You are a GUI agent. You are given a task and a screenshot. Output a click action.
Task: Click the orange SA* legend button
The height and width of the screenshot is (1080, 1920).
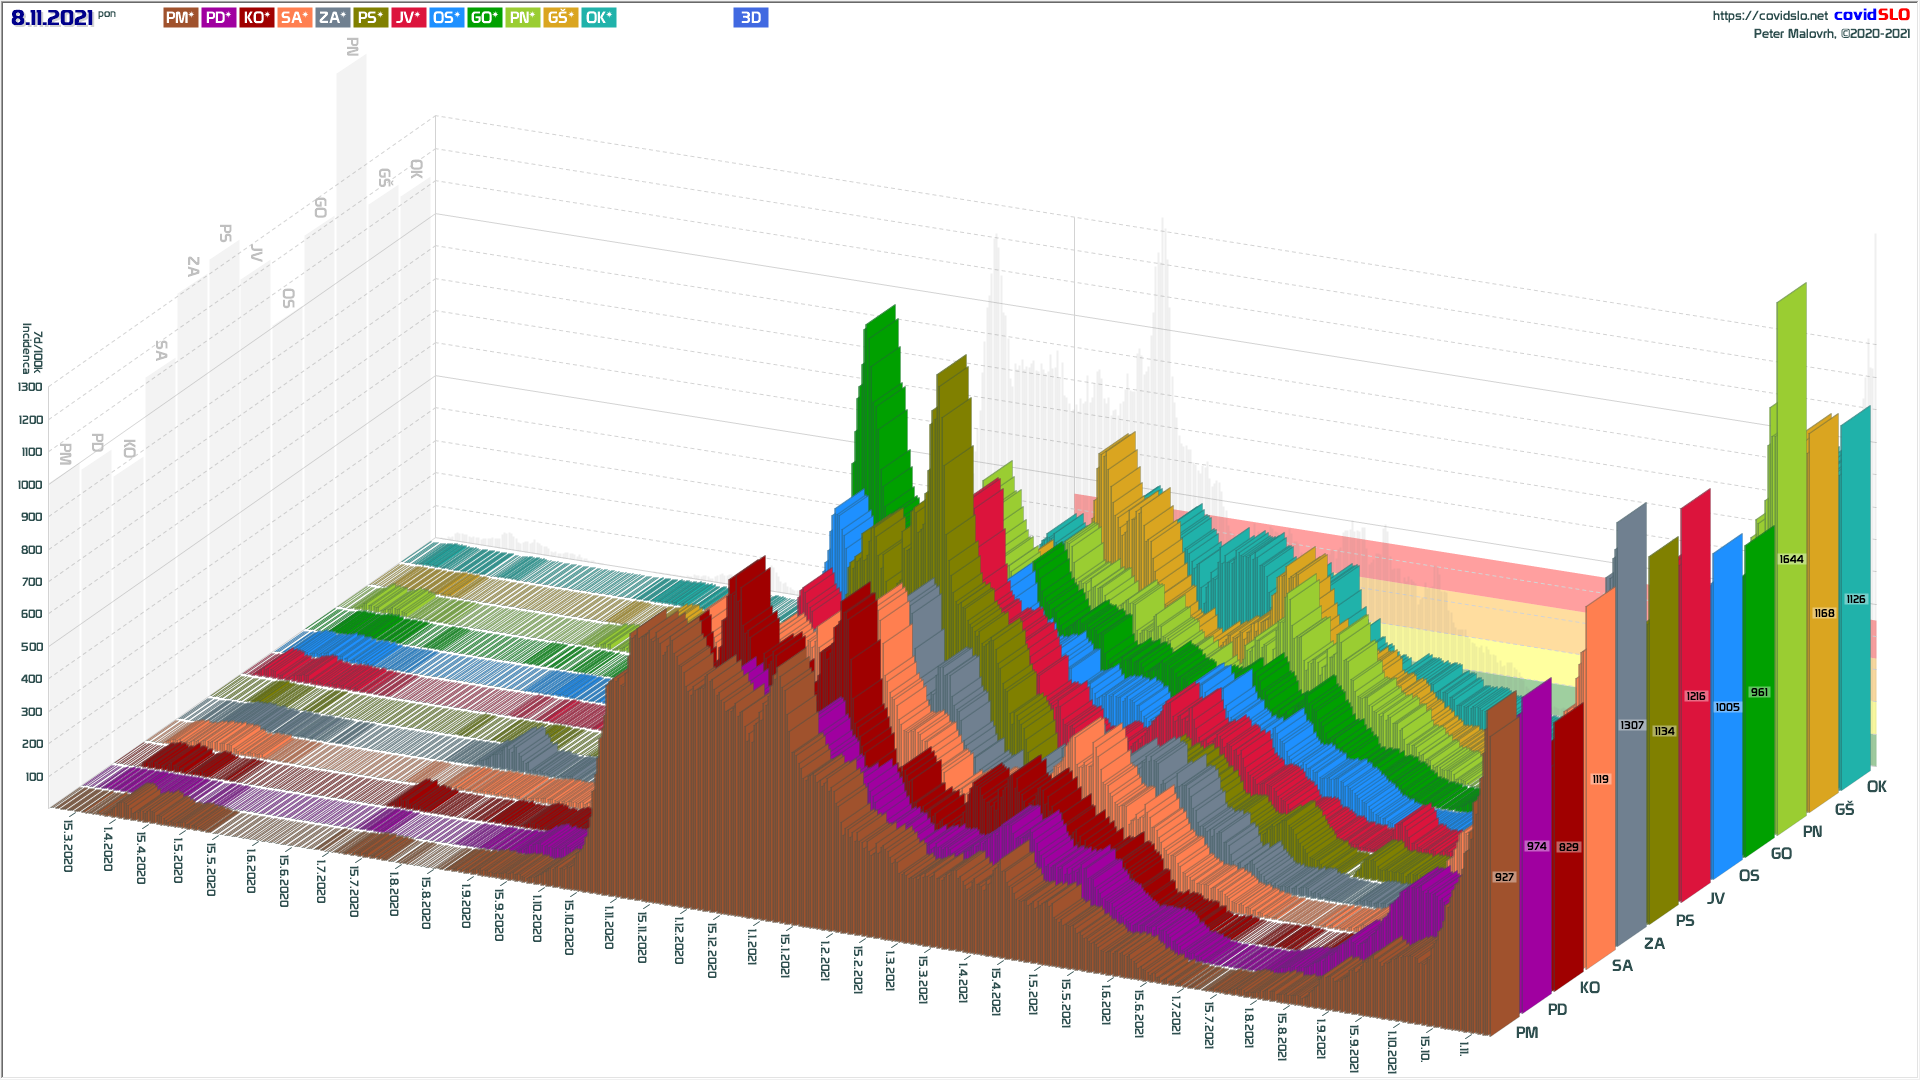(x=294, y=18)
